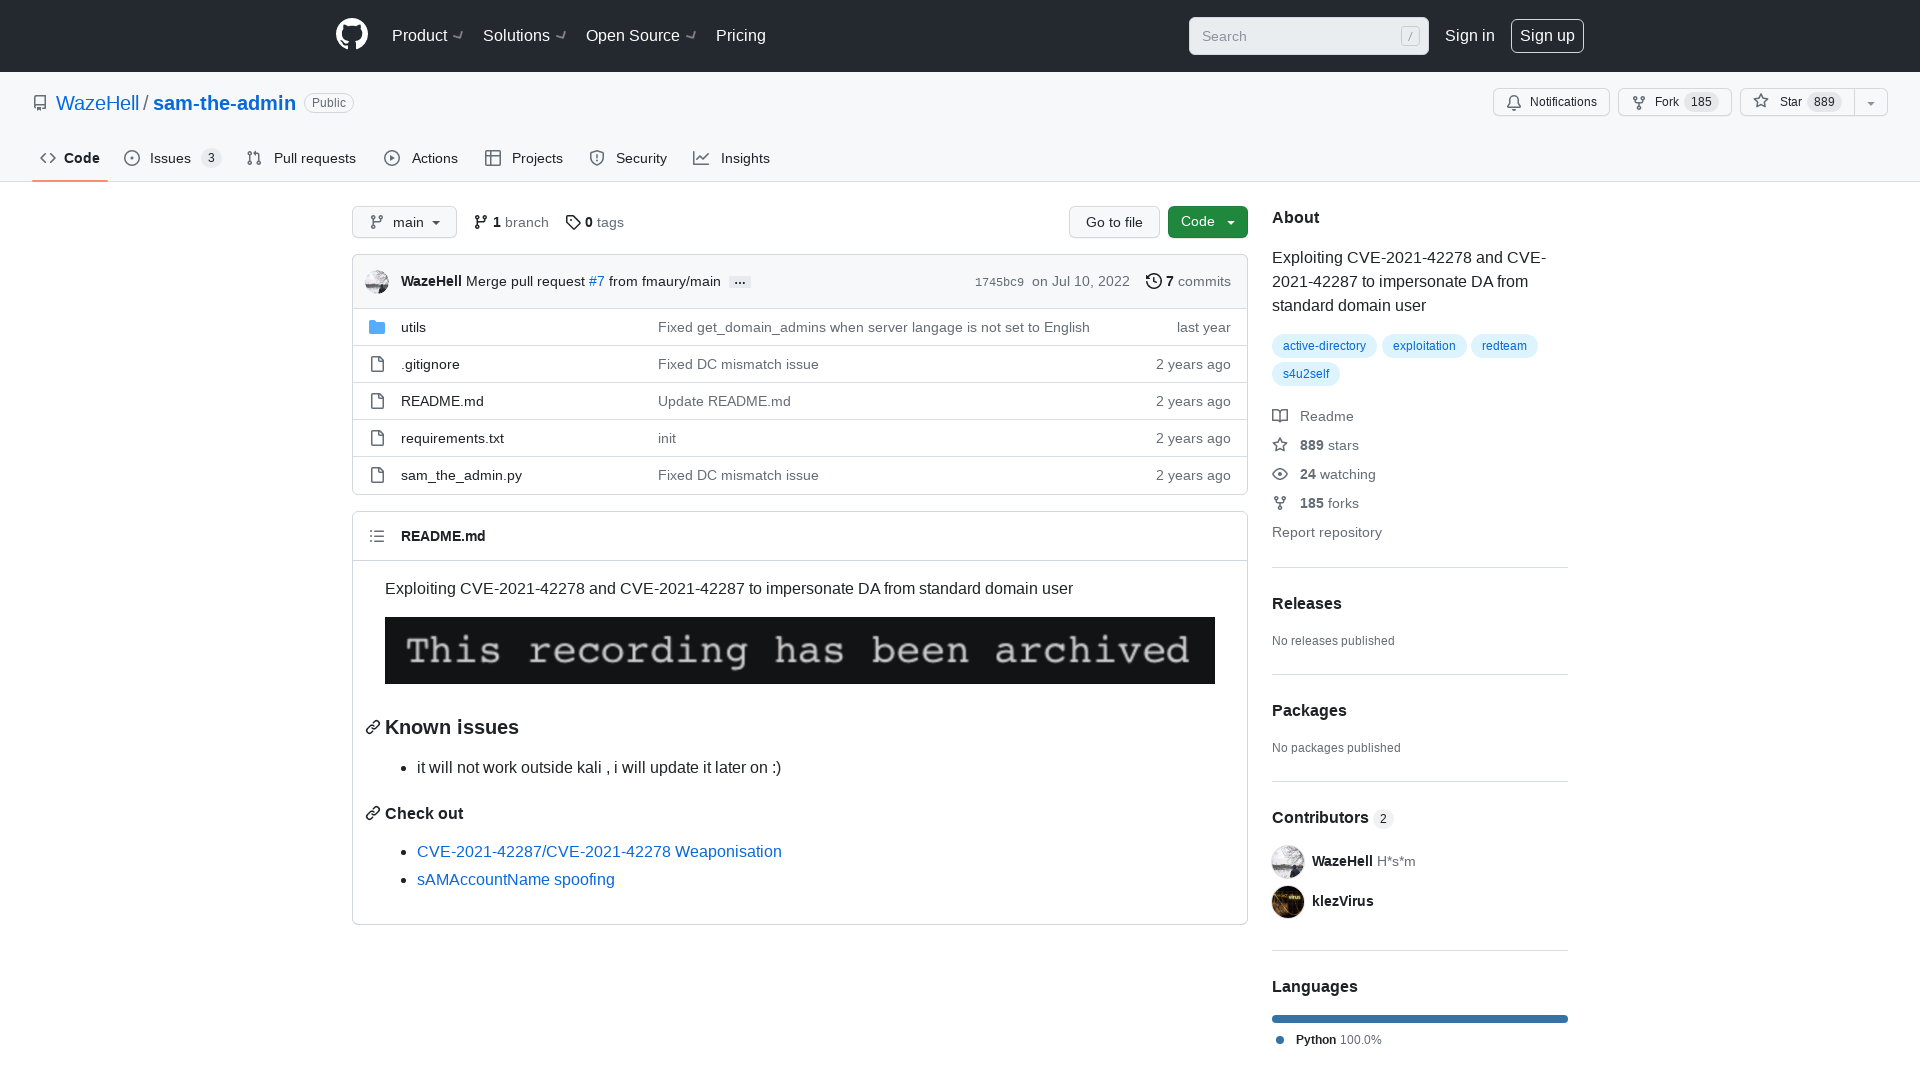Click Report repository link

coord(1327,532)
